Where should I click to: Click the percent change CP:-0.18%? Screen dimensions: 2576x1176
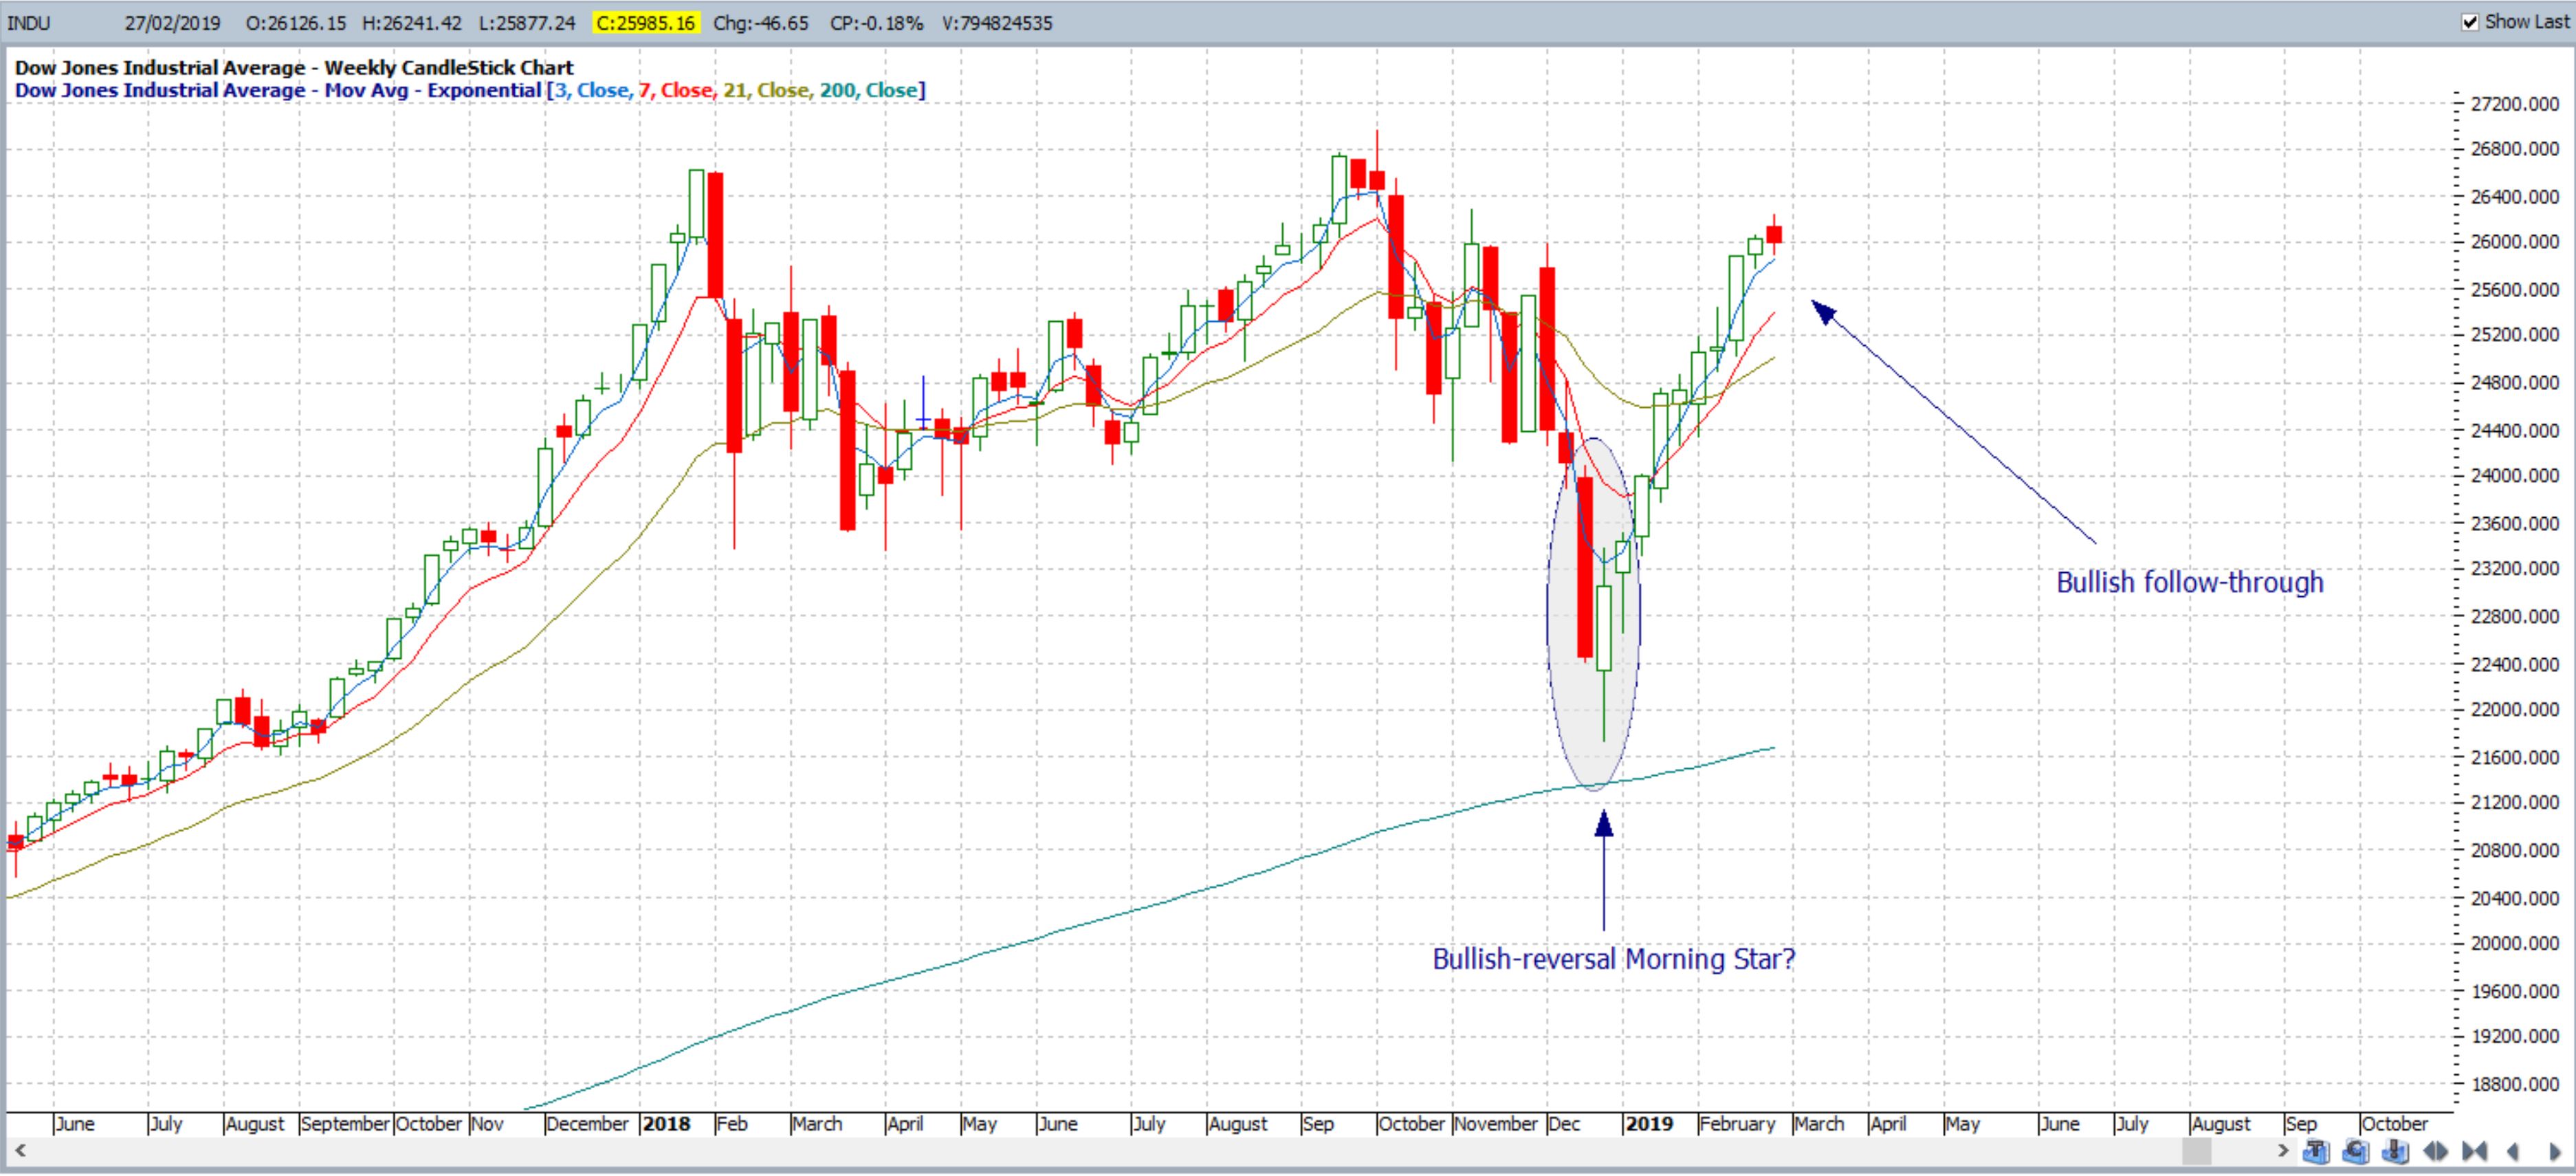click(876, 23)
